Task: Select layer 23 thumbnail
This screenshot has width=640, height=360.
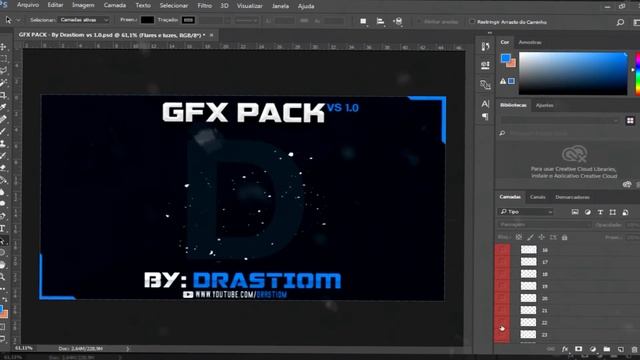Action: [x=529, y=334]
